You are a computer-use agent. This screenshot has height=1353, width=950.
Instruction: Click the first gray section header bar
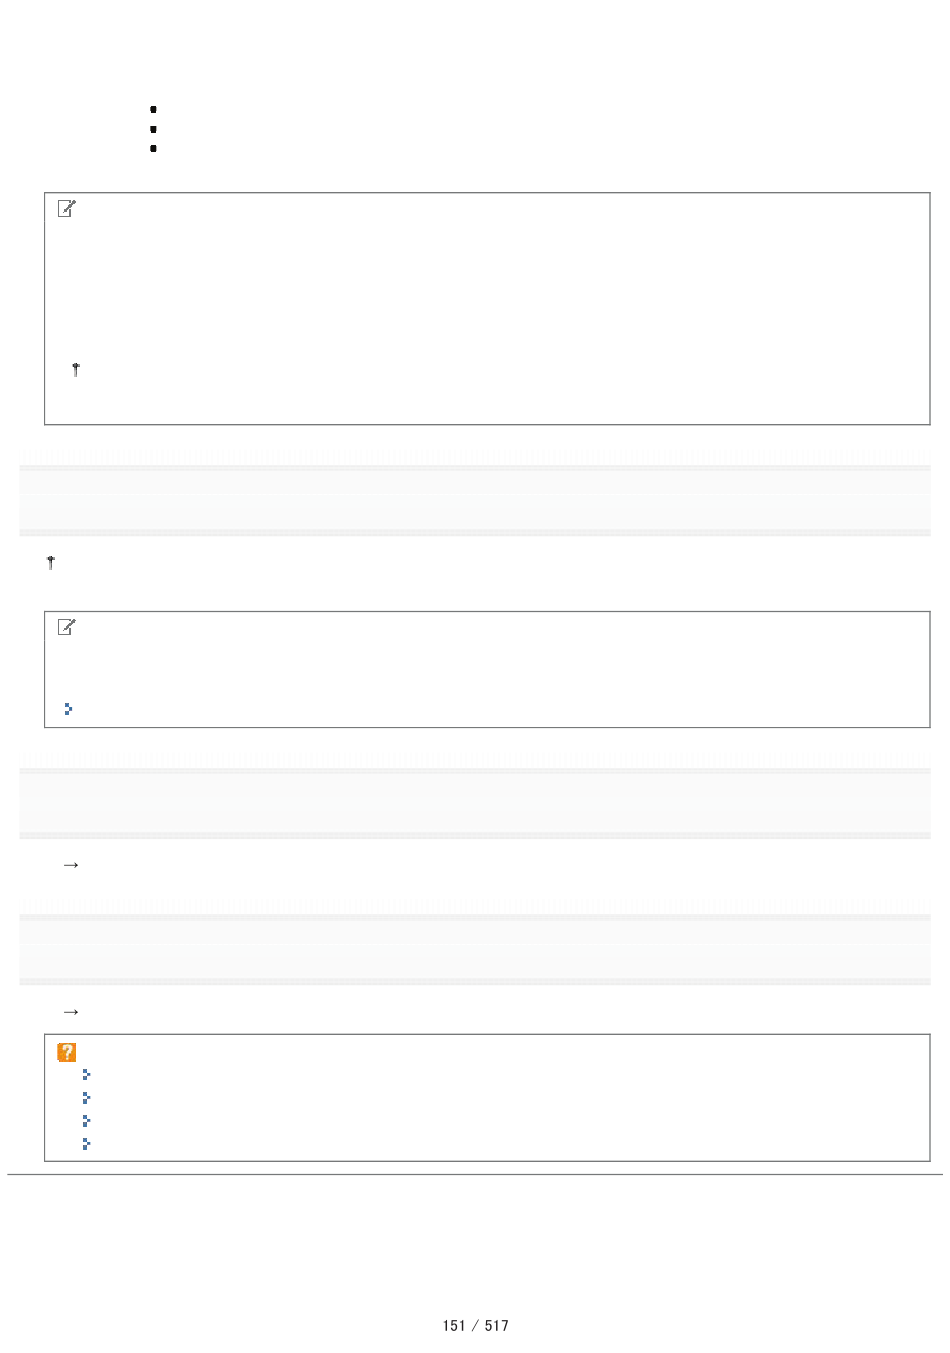coord(475,500)
